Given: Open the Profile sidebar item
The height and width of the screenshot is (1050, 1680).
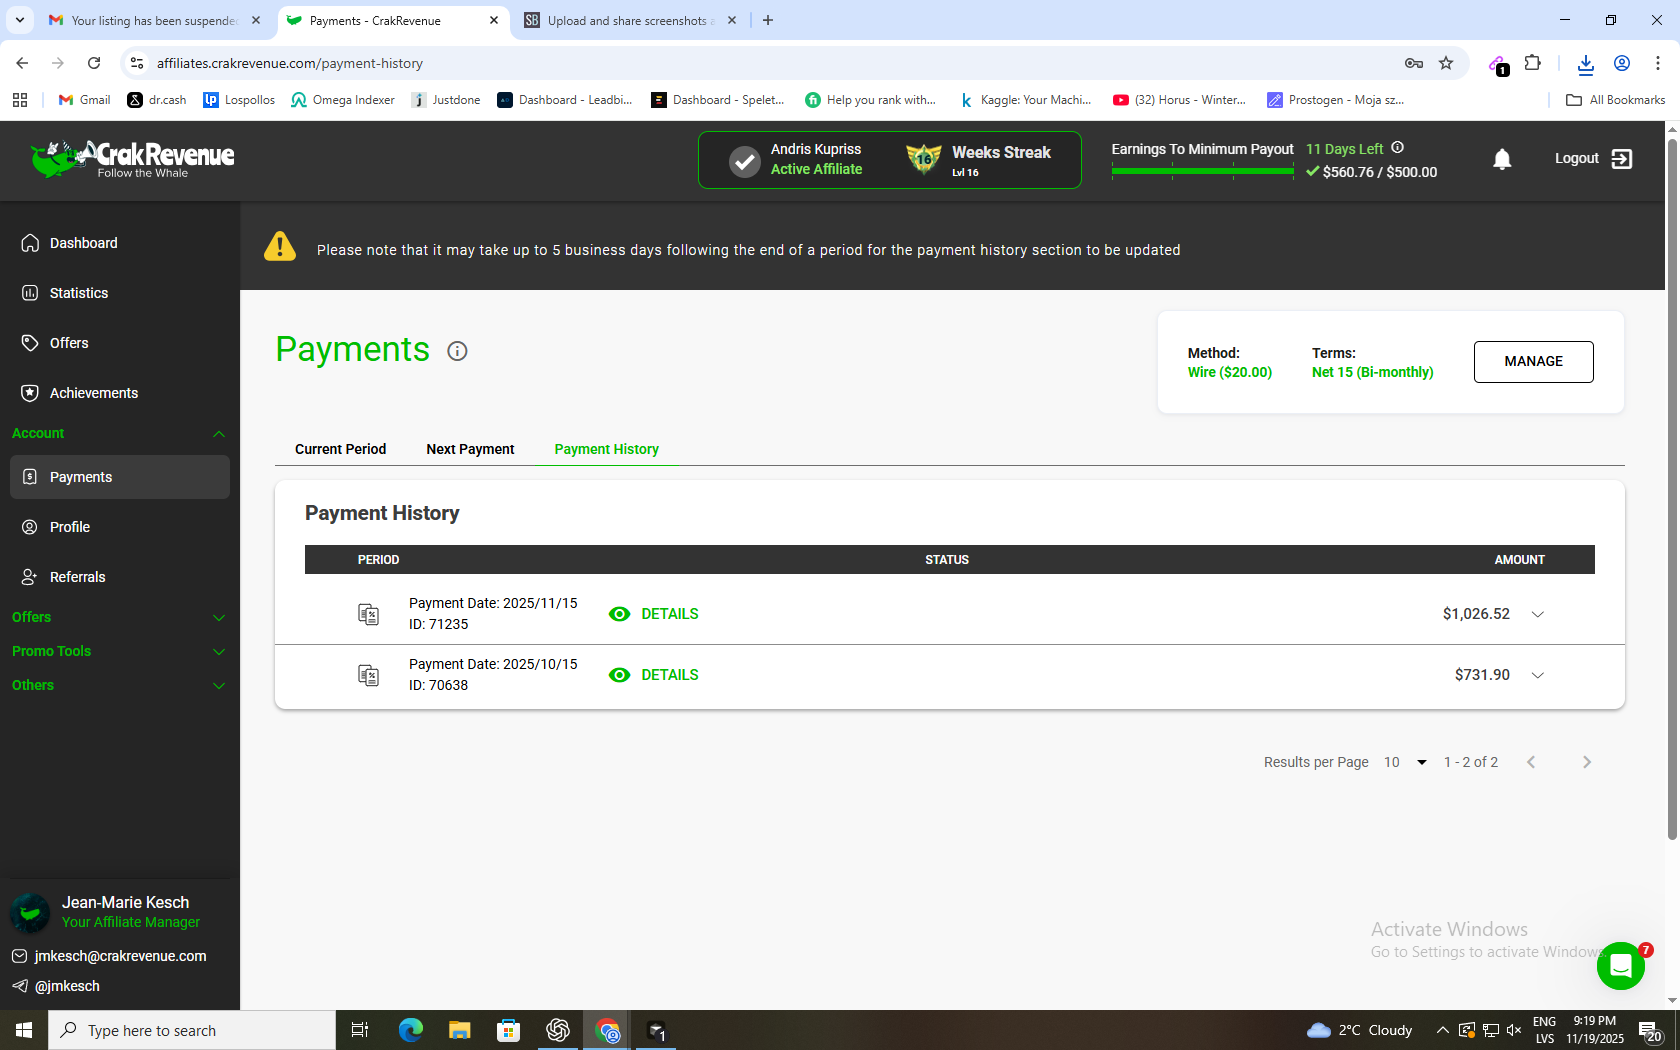Looking at the screenshot, I should pyautogui.click(x=71, y=527).
